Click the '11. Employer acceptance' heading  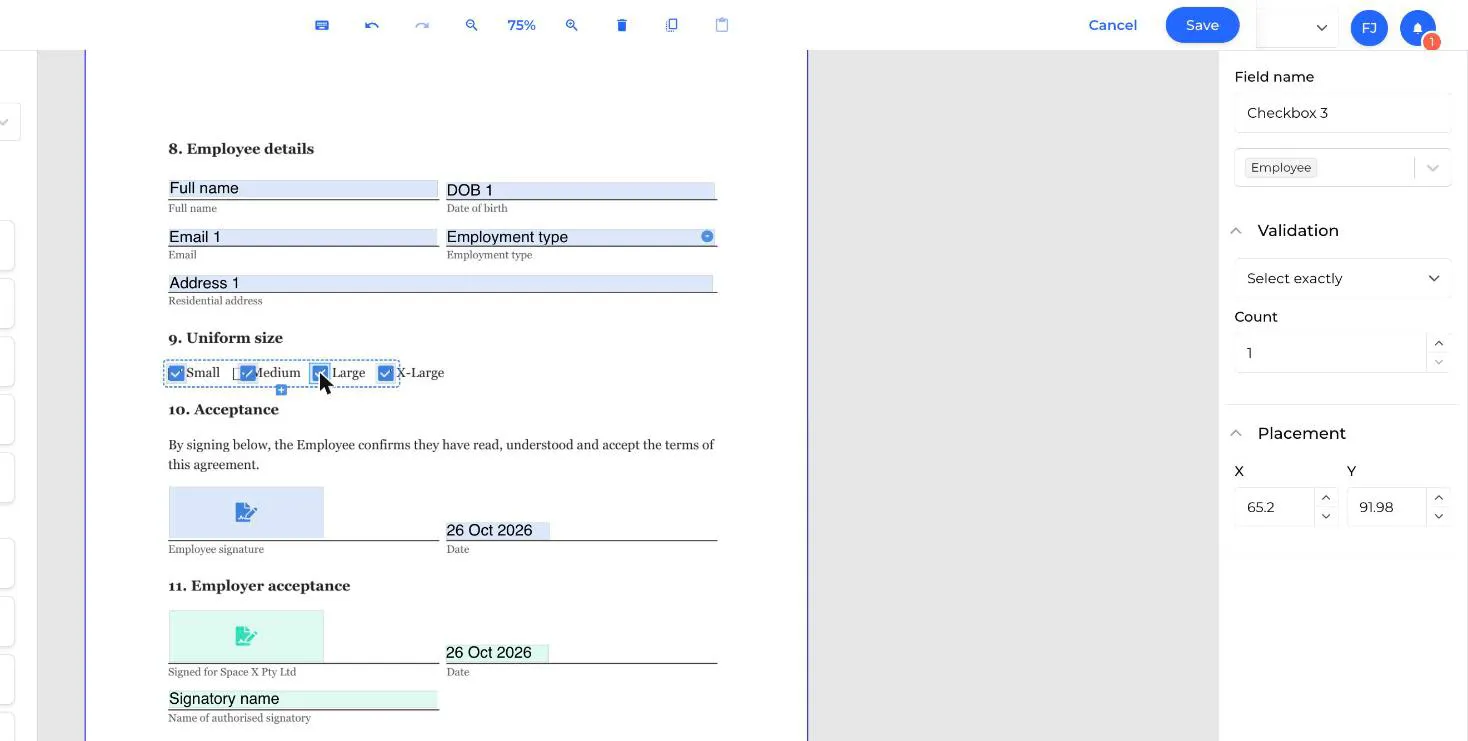[259, 586]
